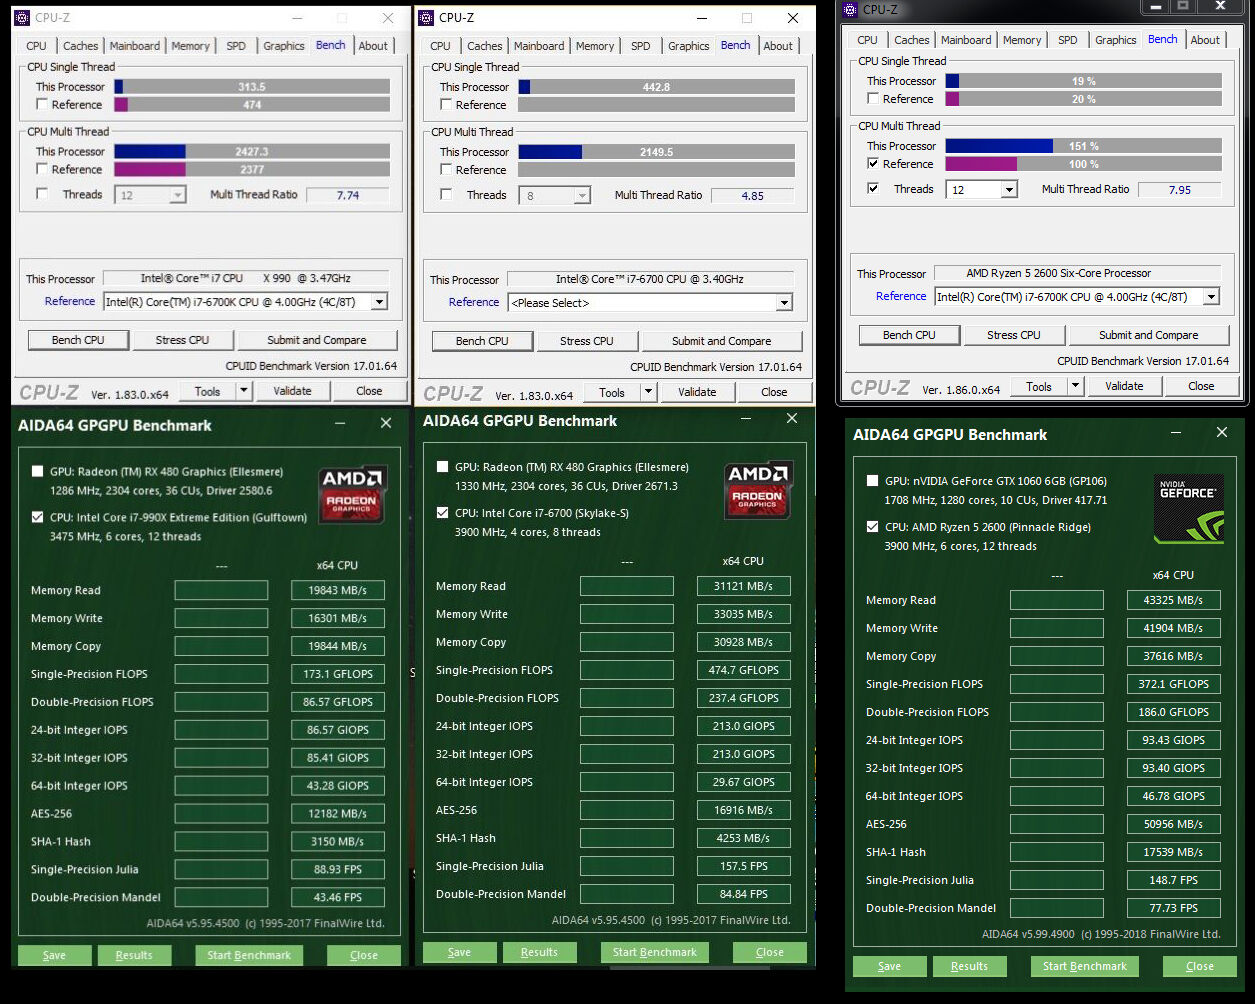Open Memory tab in middle CPU-Z

click(595, 46)
